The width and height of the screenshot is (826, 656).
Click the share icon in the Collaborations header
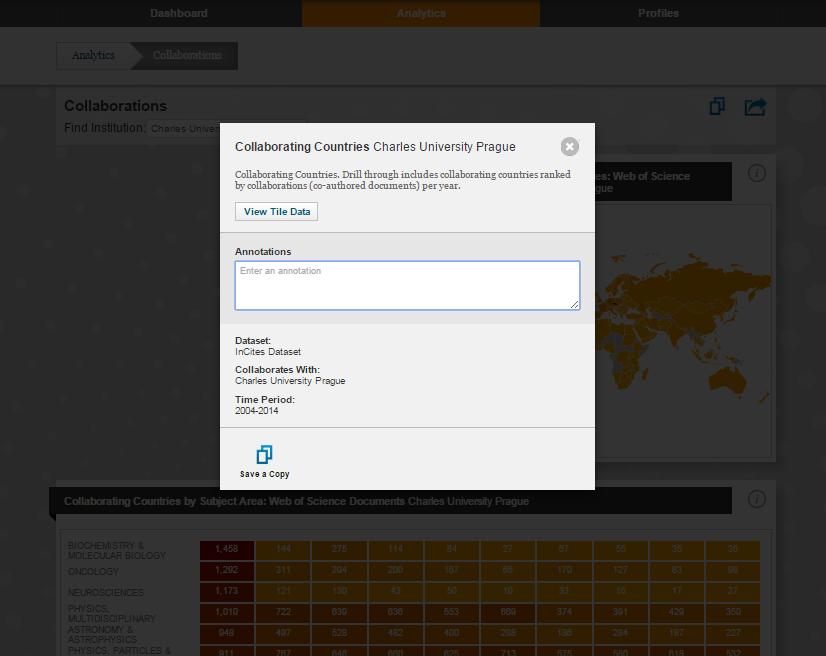[x=755, y=107]
